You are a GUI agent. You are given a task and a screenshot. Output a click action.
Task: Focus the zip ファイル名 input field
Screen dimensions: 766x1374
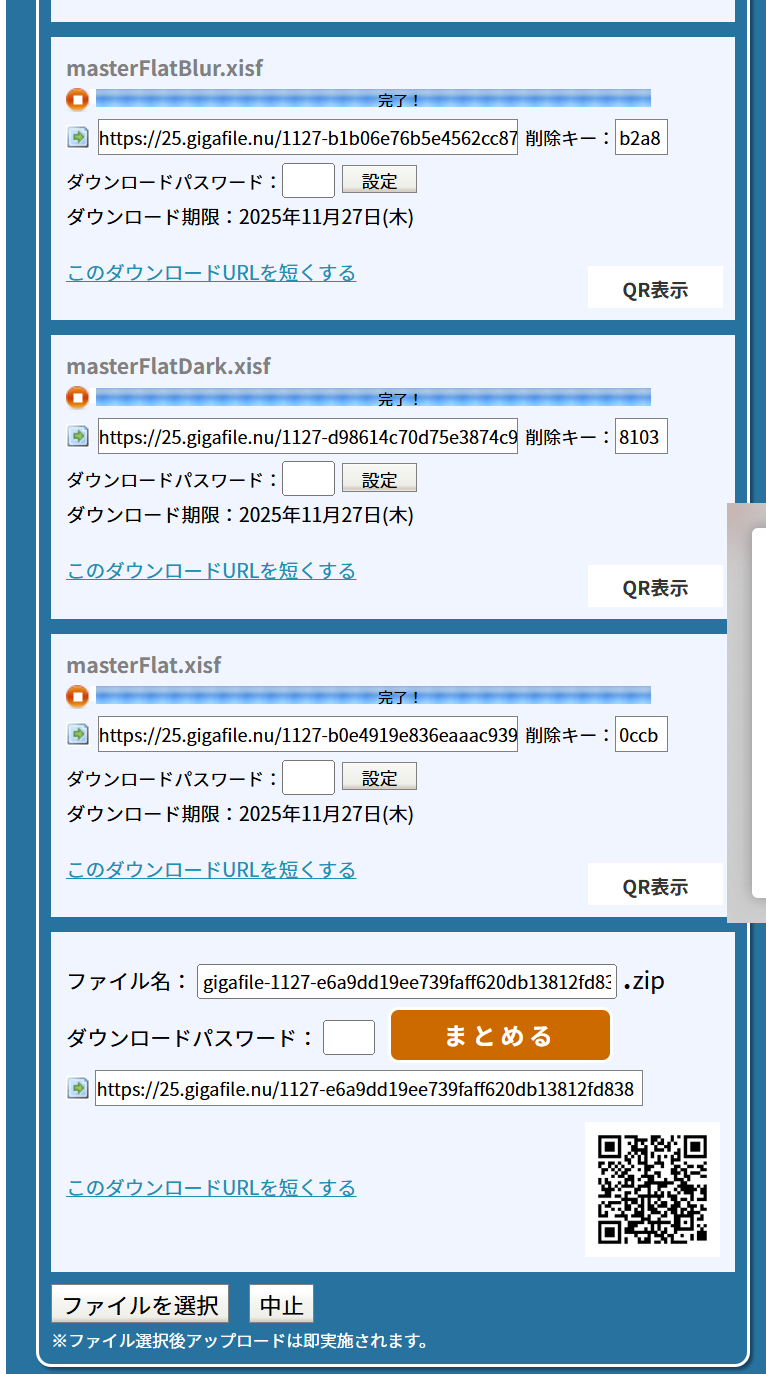tap(407, 983)
